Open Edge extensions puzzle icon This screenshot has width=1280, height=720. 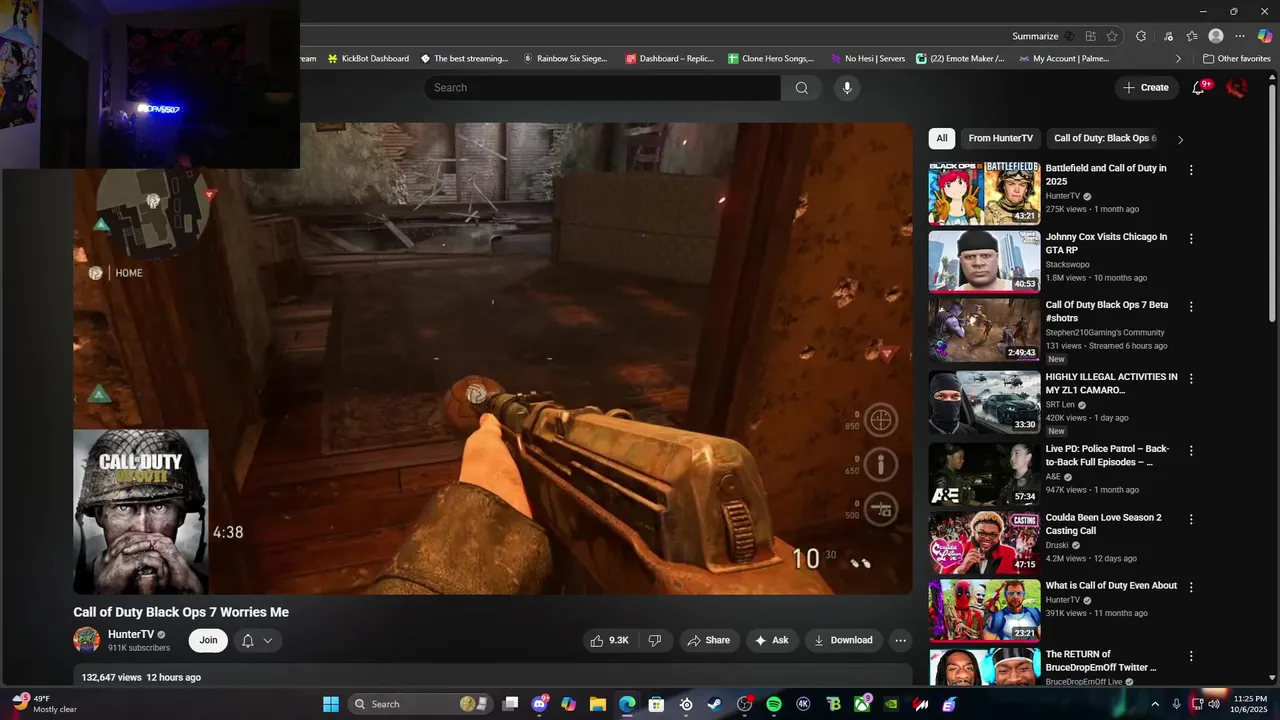[1141, 36]
